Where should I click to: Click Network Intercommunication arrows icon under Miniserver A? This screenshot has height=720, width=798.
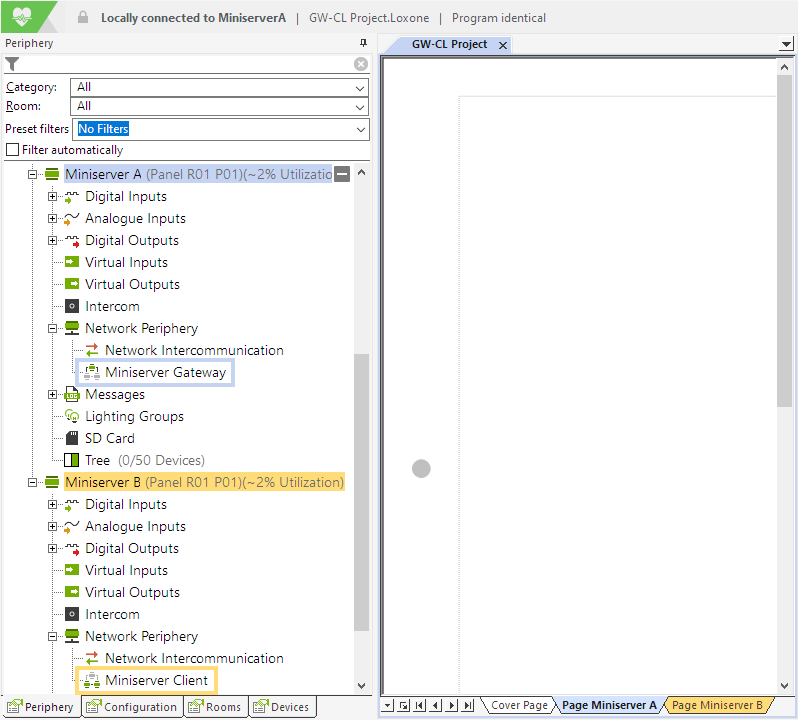[x=92, y=350]
